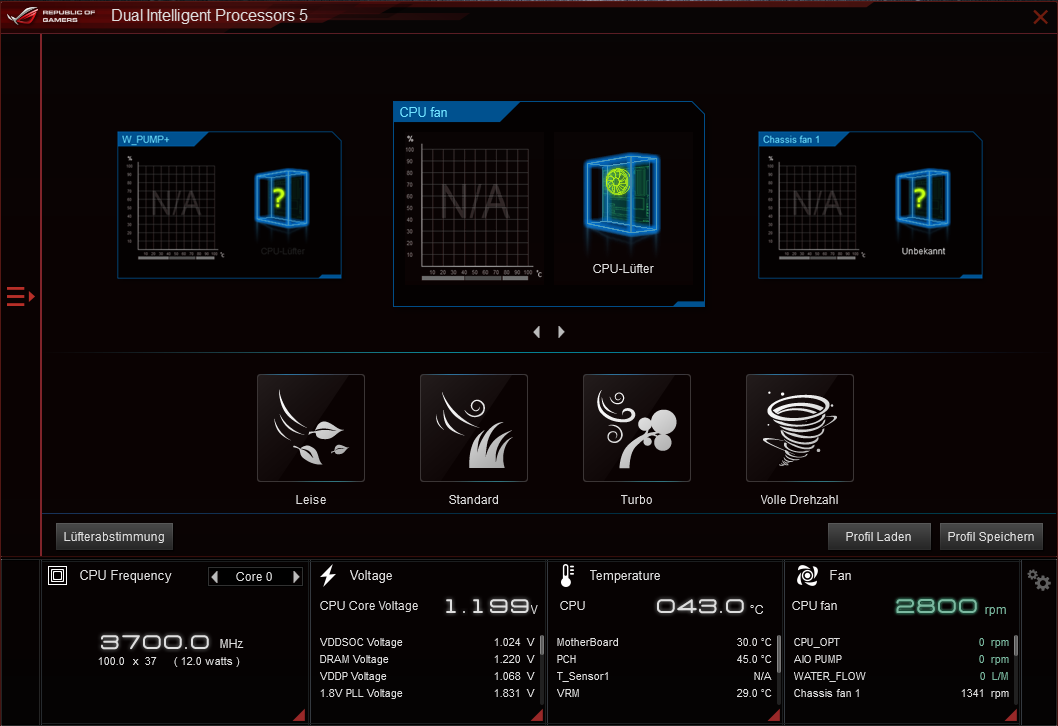Click the Lüfterabstimmung button
The width and height of the screenshot is (1058, 726).
pos(114,536)
